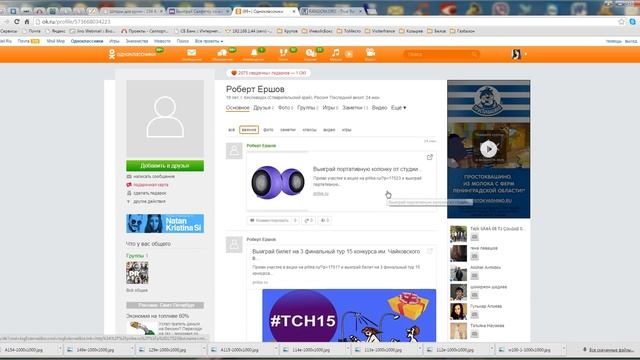Click the share button under speaker post
640x360 pixels.
pyautogui.click(x=309, y=220)
